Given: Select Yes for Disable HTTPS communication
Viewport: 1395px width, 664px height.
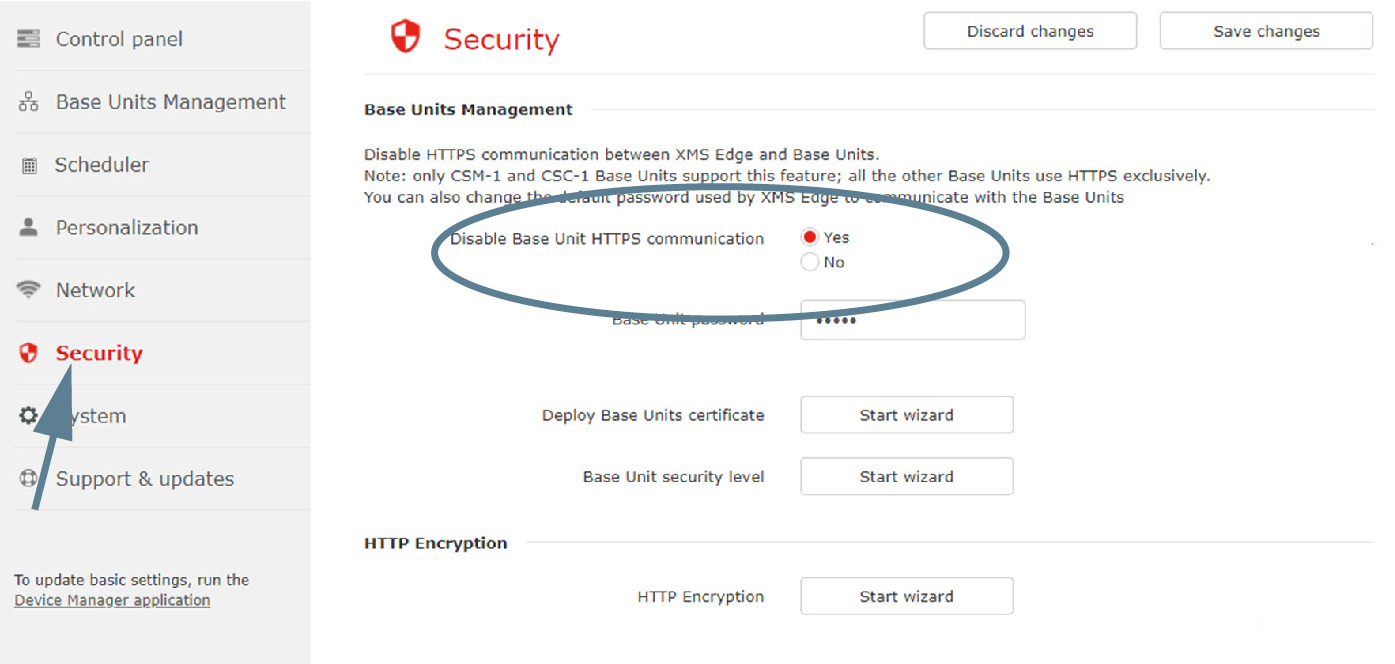Looking at the screenshot, I should 810,238.
